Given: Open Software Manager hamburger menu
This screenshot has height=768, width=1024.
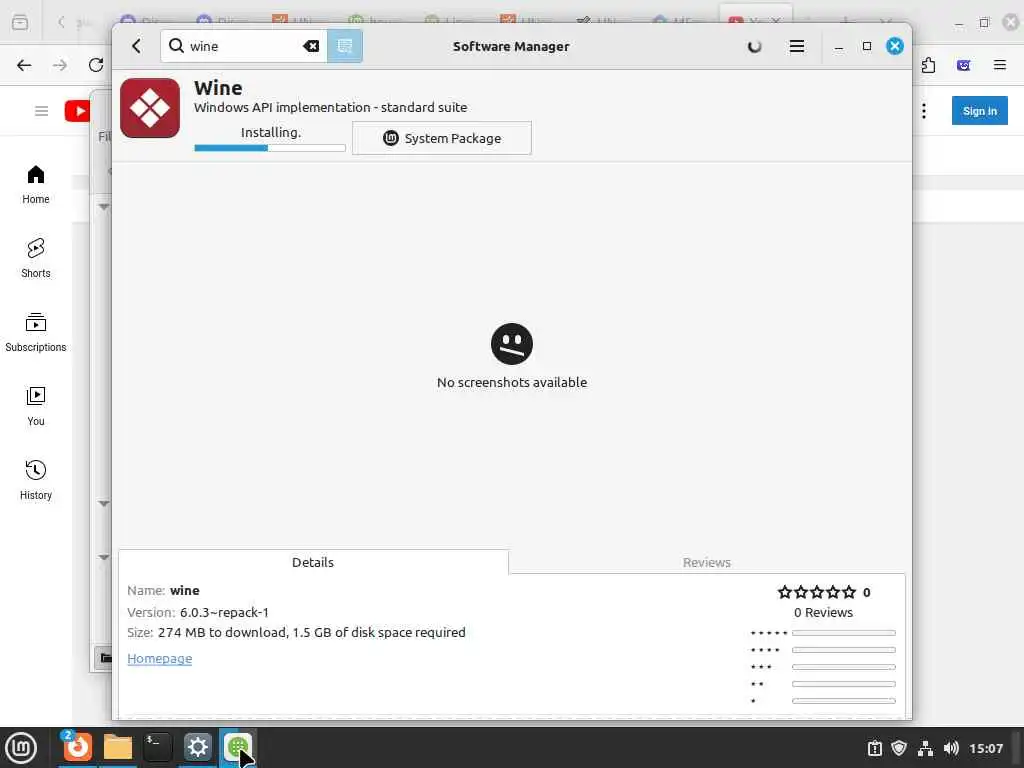Looking at the screenshot, I should (x=797, y=46).
